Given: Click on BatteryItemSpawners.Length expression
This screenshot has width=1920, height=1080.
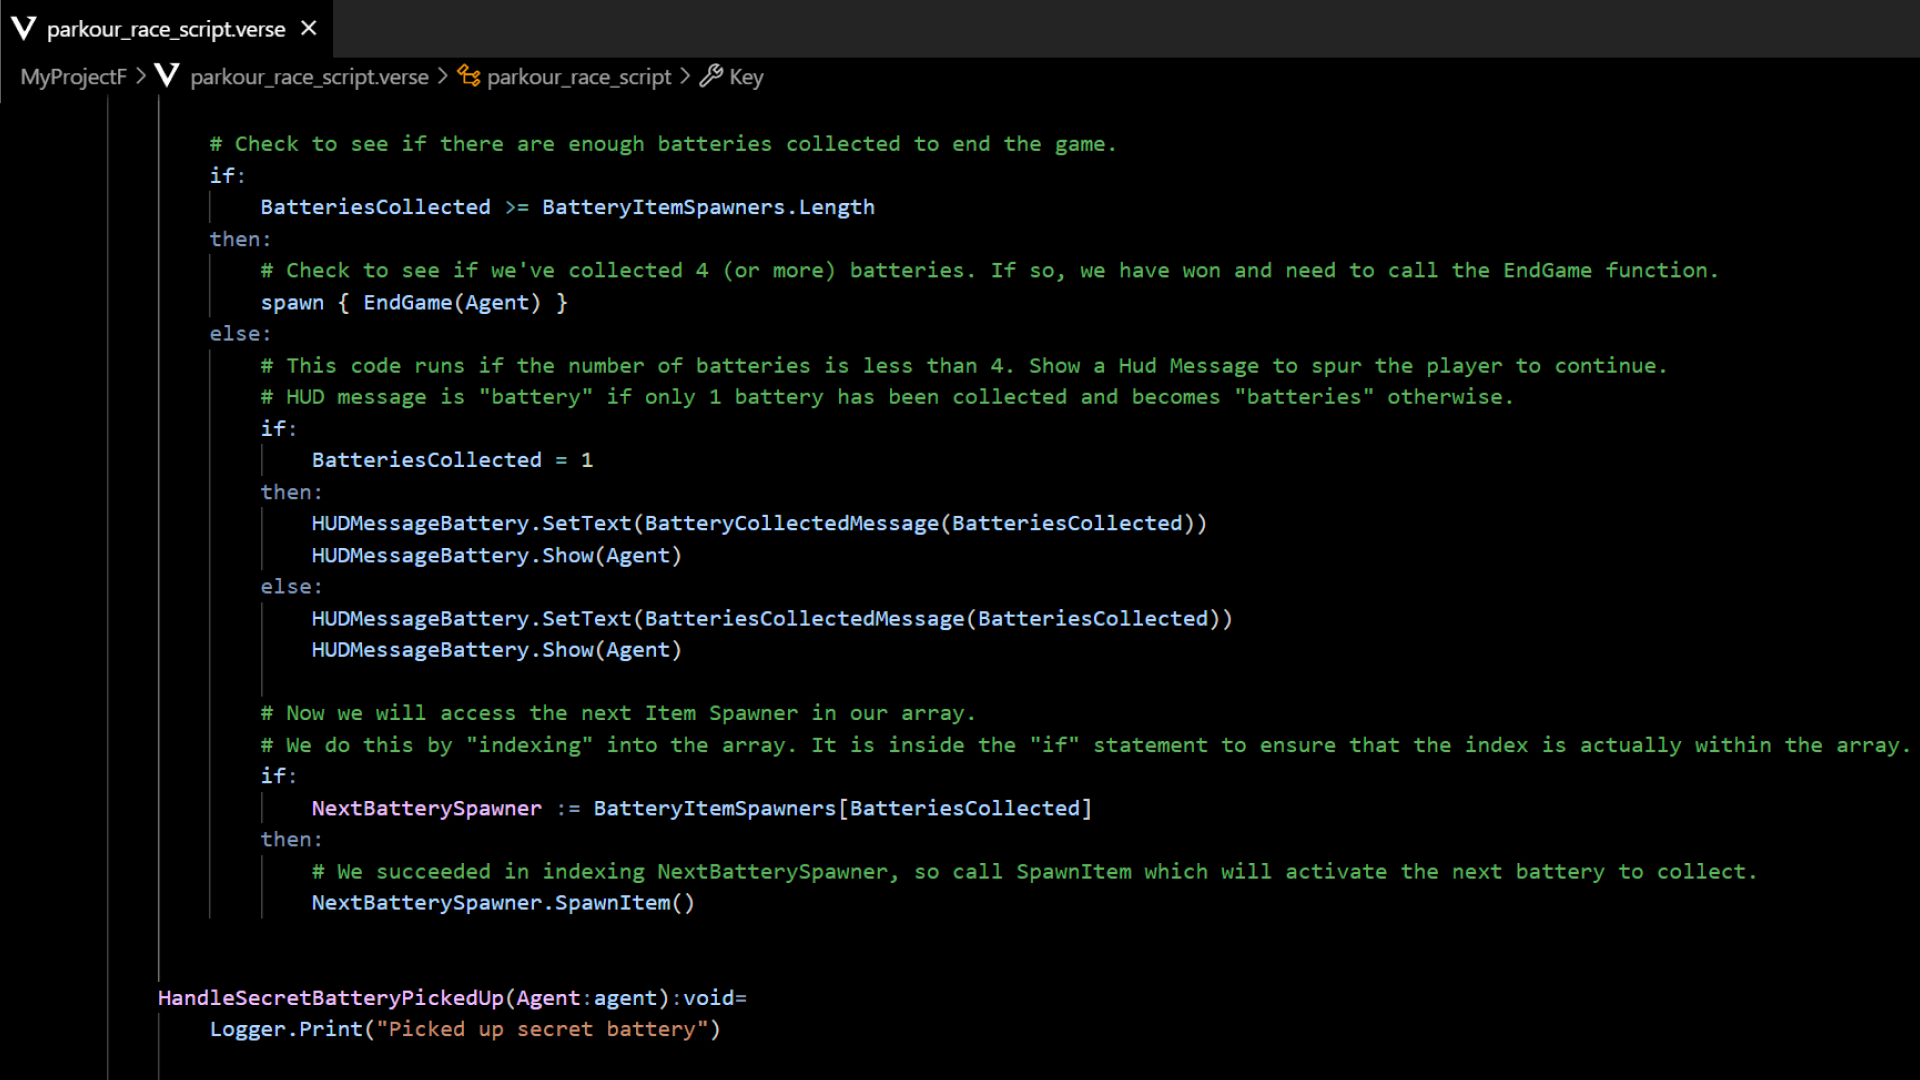Looking at the screenshot, I should pos(707,207).
